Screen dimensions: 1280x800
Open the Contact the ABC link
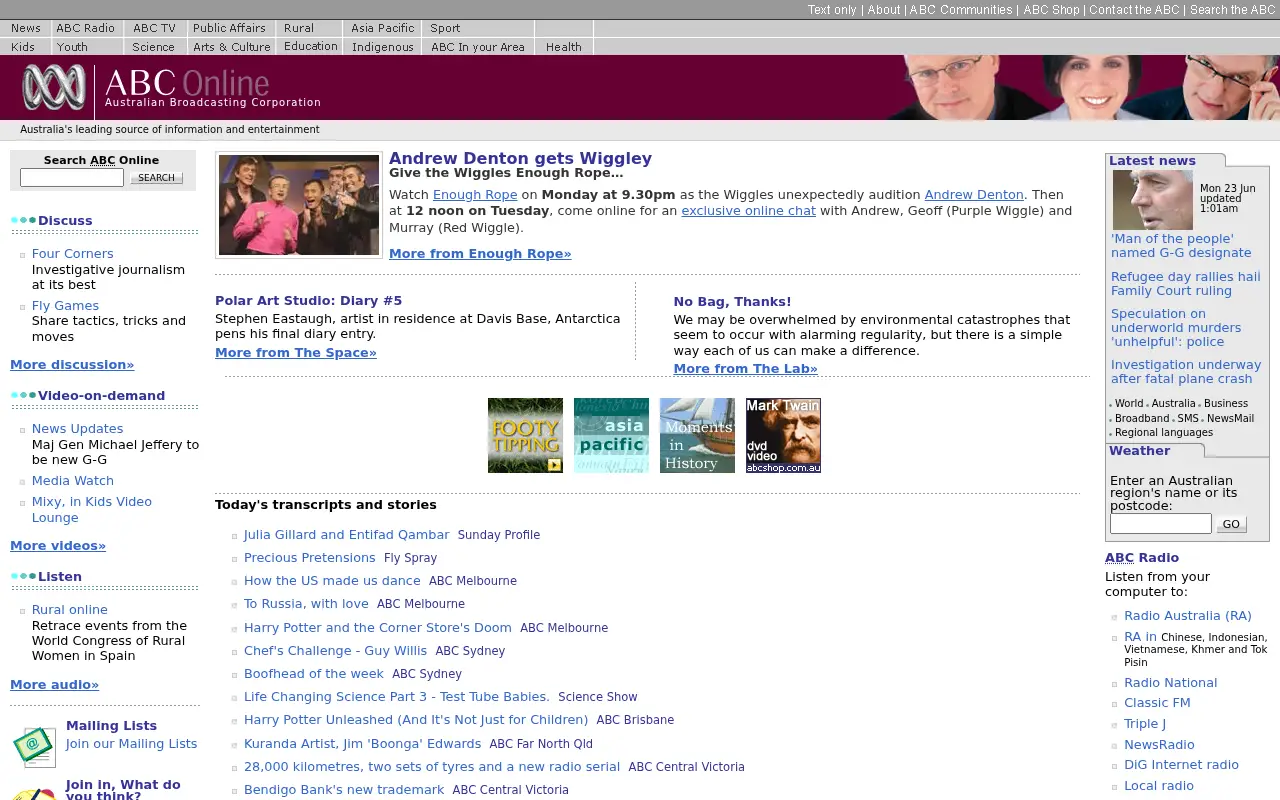pos(1134,10)
